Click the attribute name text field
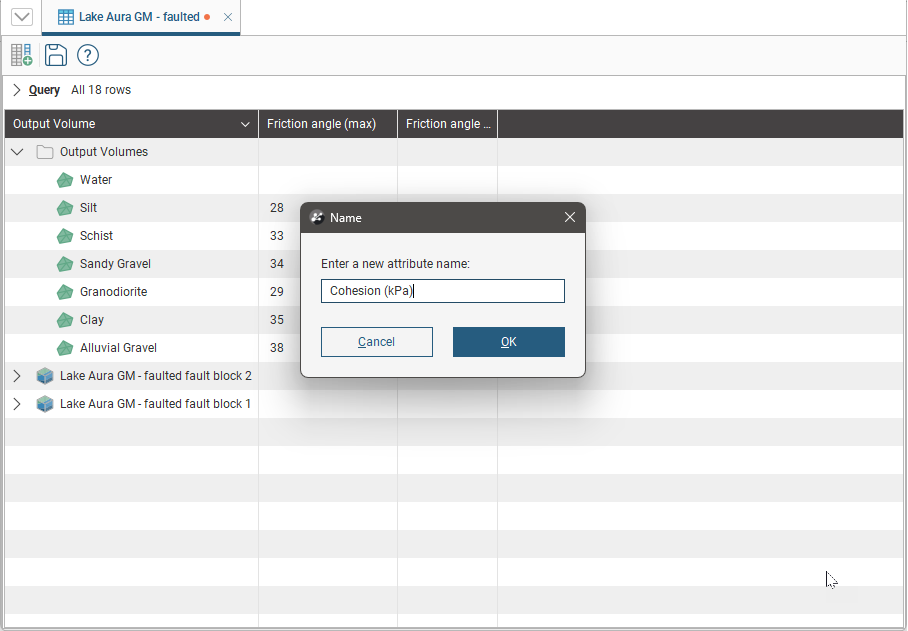908x631 pixels. 442,291
